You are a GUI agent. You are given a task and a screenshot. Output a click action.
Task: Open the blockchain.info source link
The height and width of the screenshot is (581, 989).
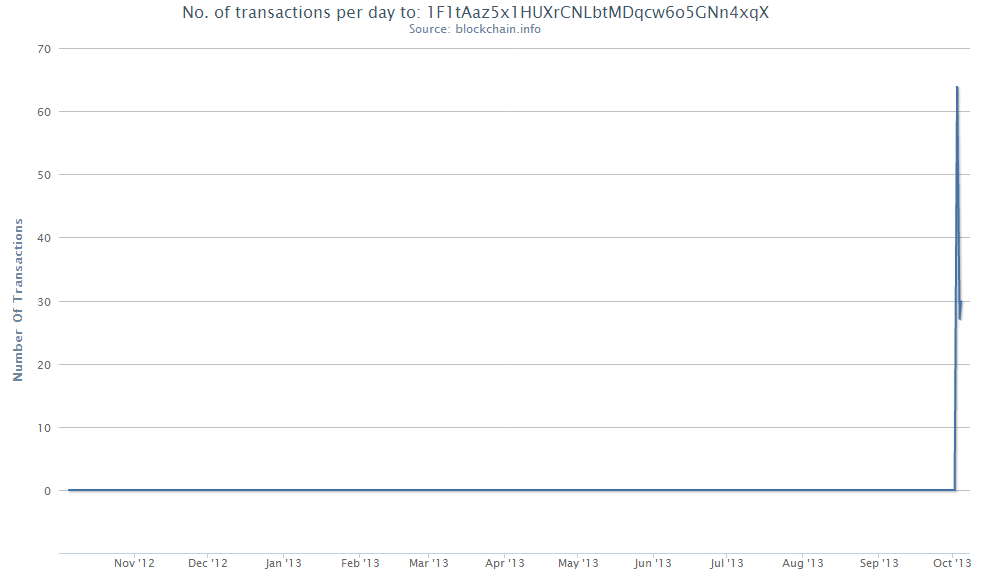pyautogui.click(x=474, y=29)
